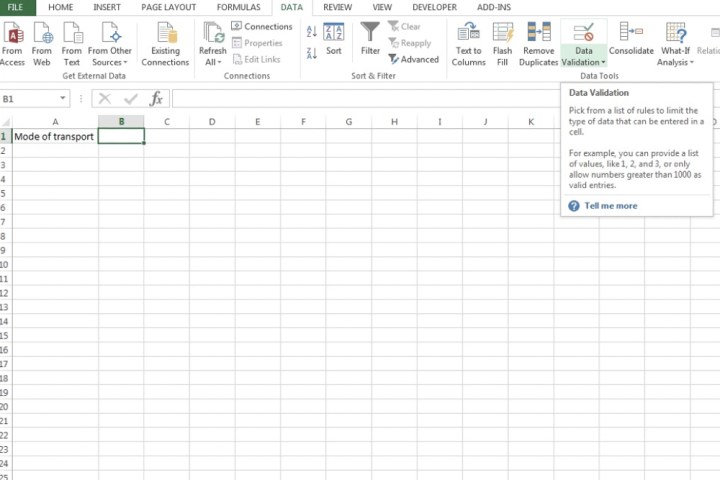
Task: Click the Advanced filter button
Action: pos(414,59)
